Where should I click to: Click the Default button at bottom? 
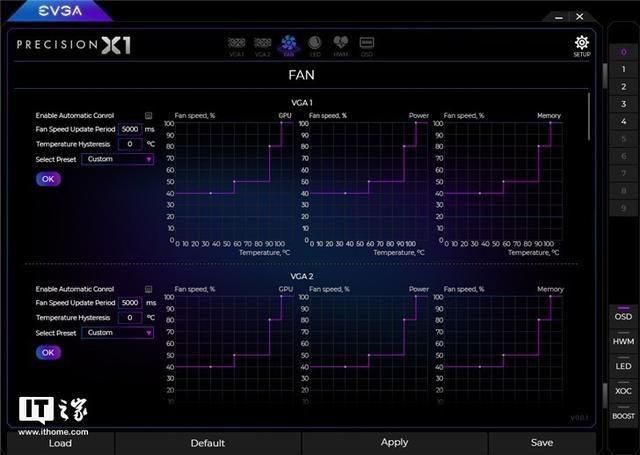207,443
